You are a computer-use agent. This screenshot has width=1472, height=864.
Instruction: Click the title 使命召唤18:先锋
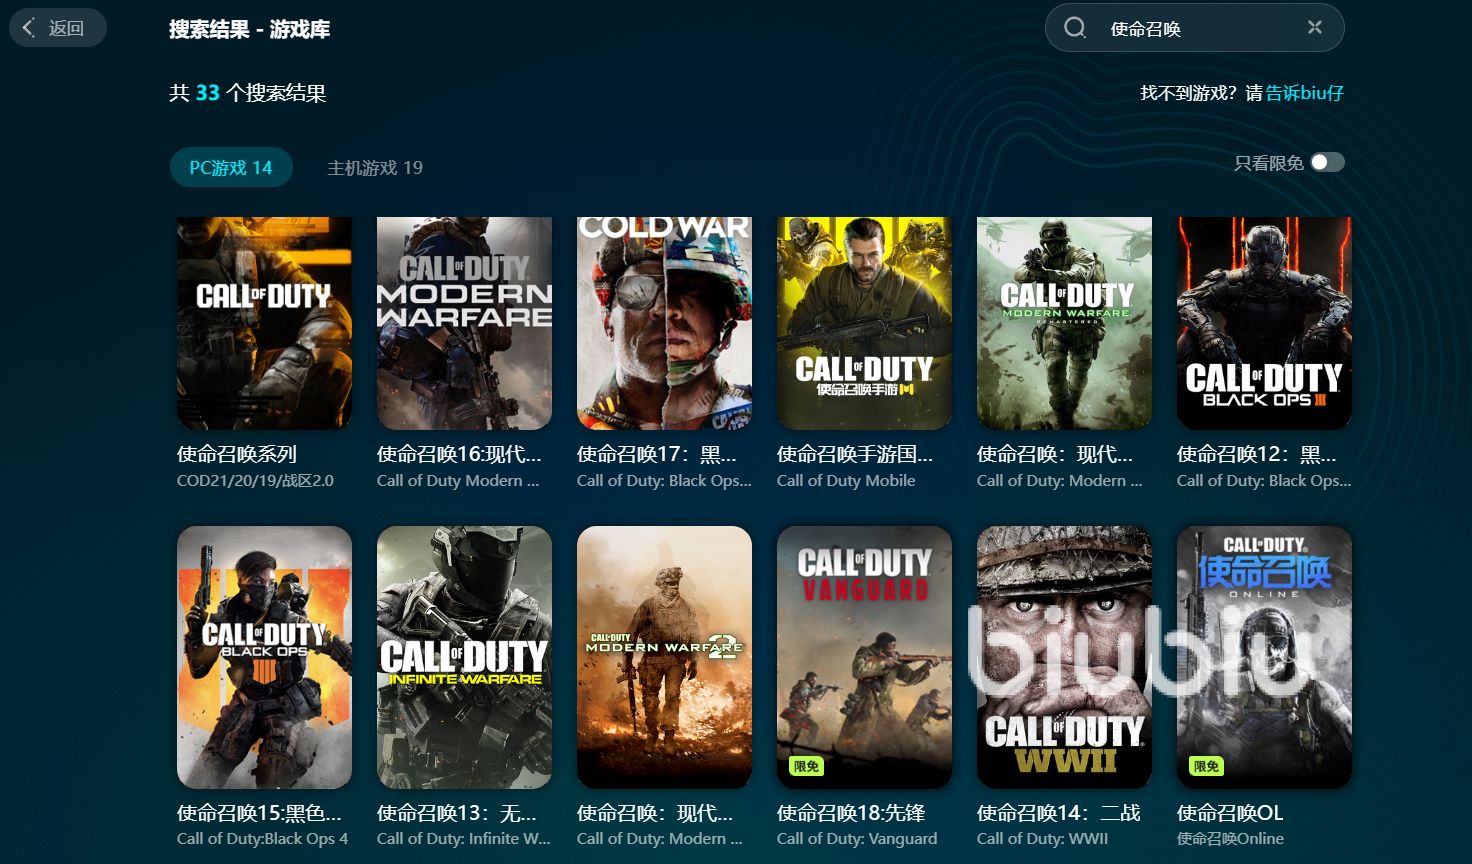pos(851,813)
